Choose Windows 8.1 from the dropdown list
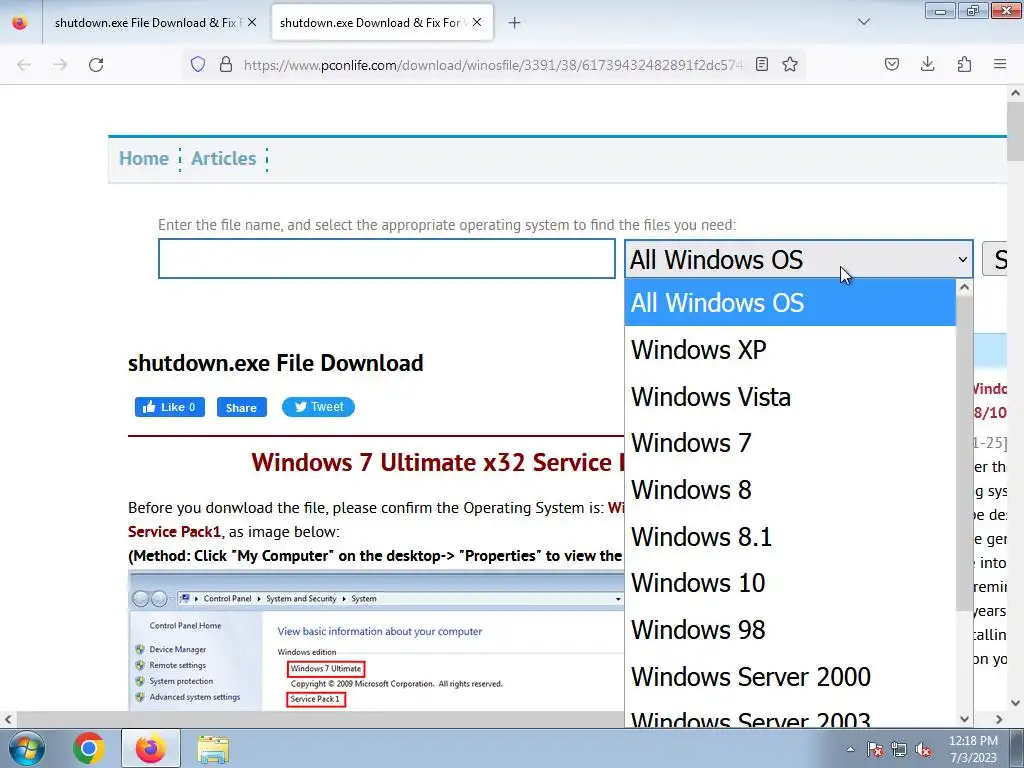 point(790,537)
